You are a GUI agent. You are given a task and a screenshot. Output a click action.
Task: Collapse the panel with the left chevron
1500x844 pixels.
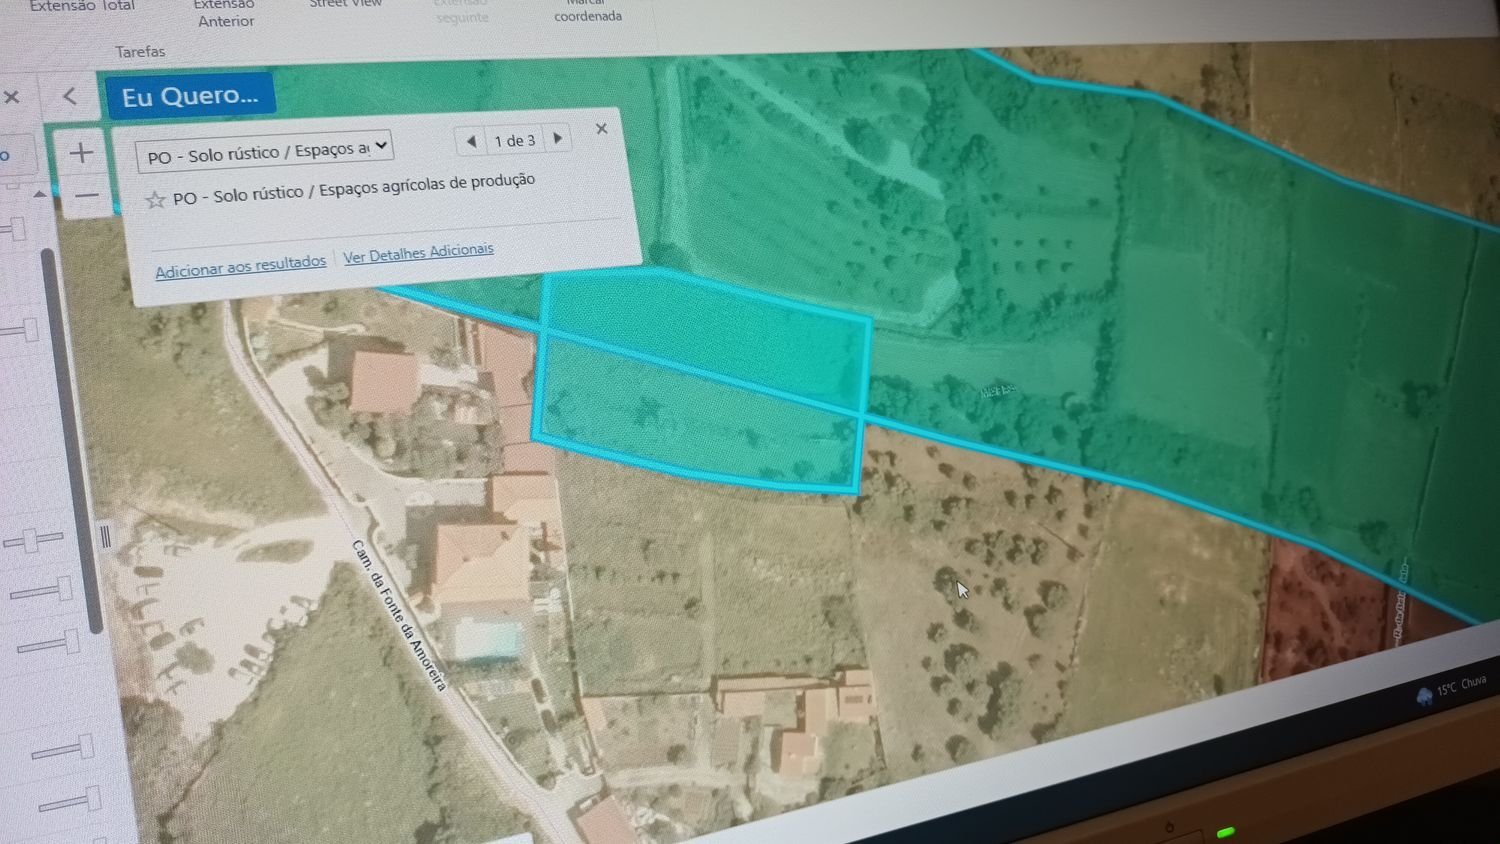[69, 95]
